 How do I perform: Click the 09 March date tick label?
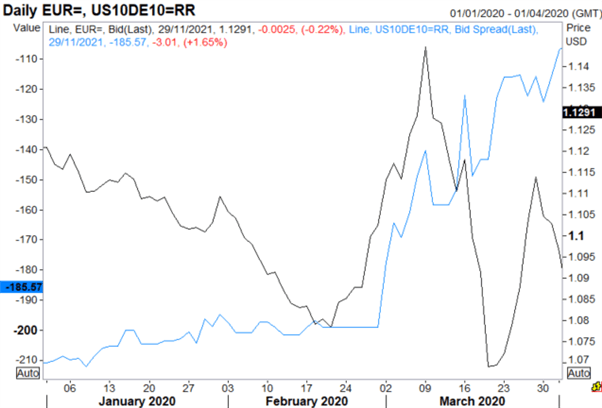coord(425,388)
